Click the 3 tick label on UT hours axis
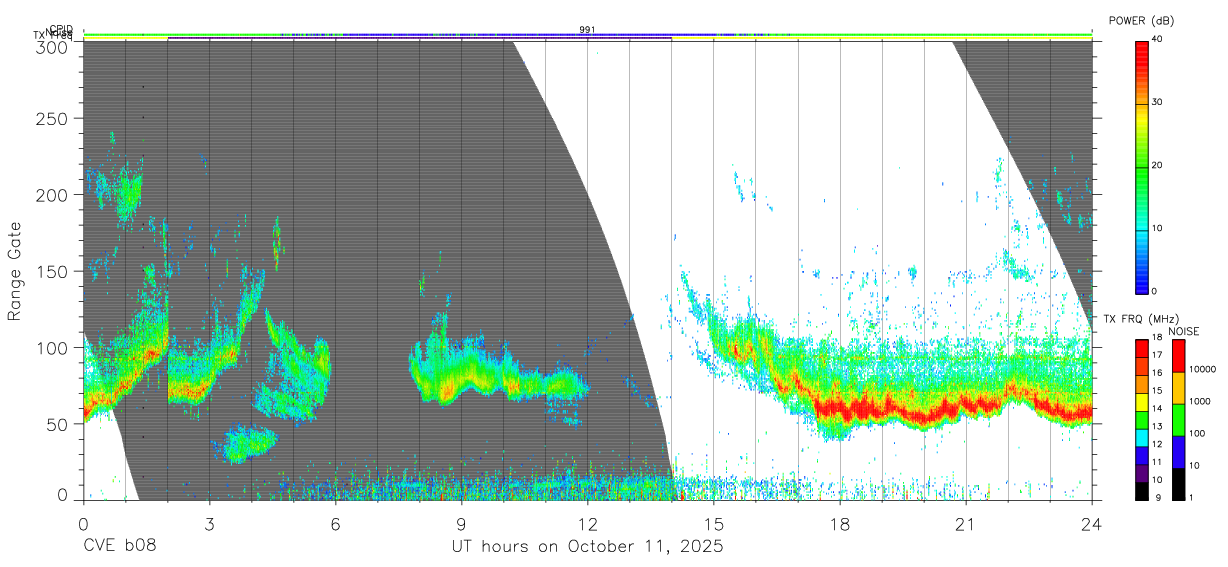This screenshot has width=1228, height=567. (x=209, y=523)
